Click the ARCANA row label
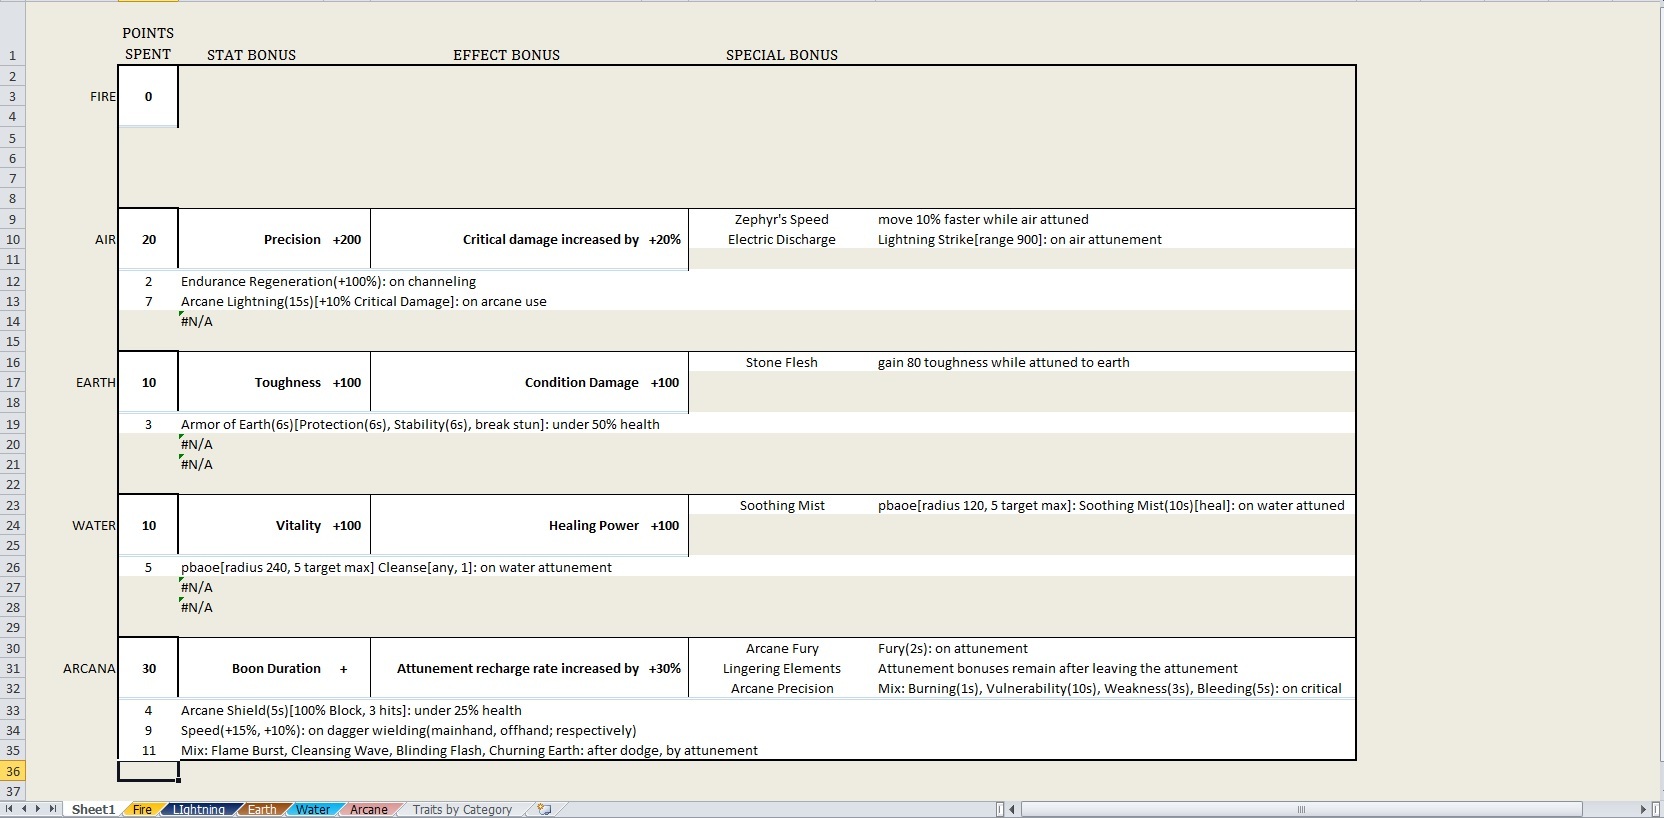 tap(89, 668)
